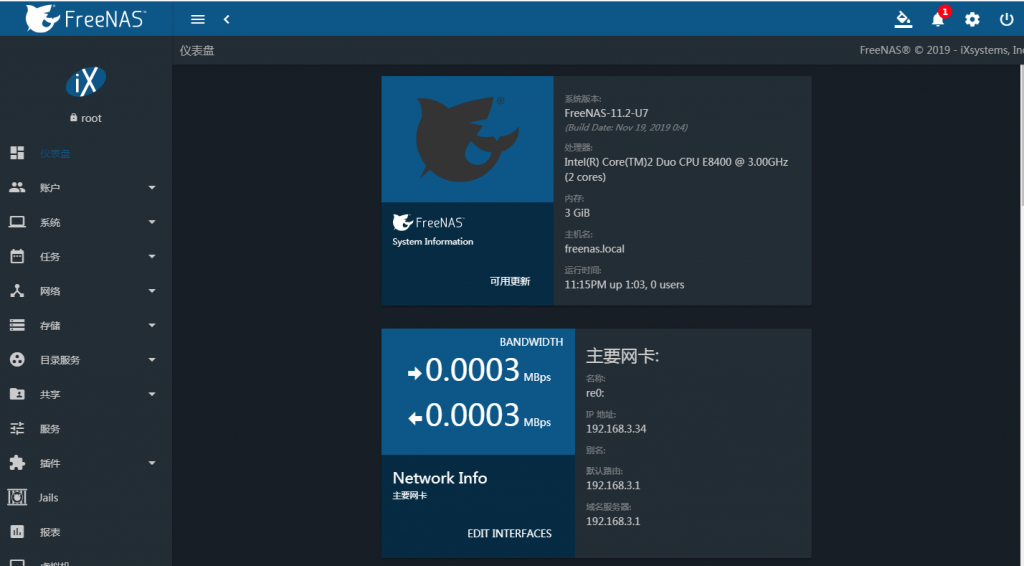Expand the 存储 menu arrow
Image resolution: width=1024 pixels, height=566 pixels.
(152, 325)
